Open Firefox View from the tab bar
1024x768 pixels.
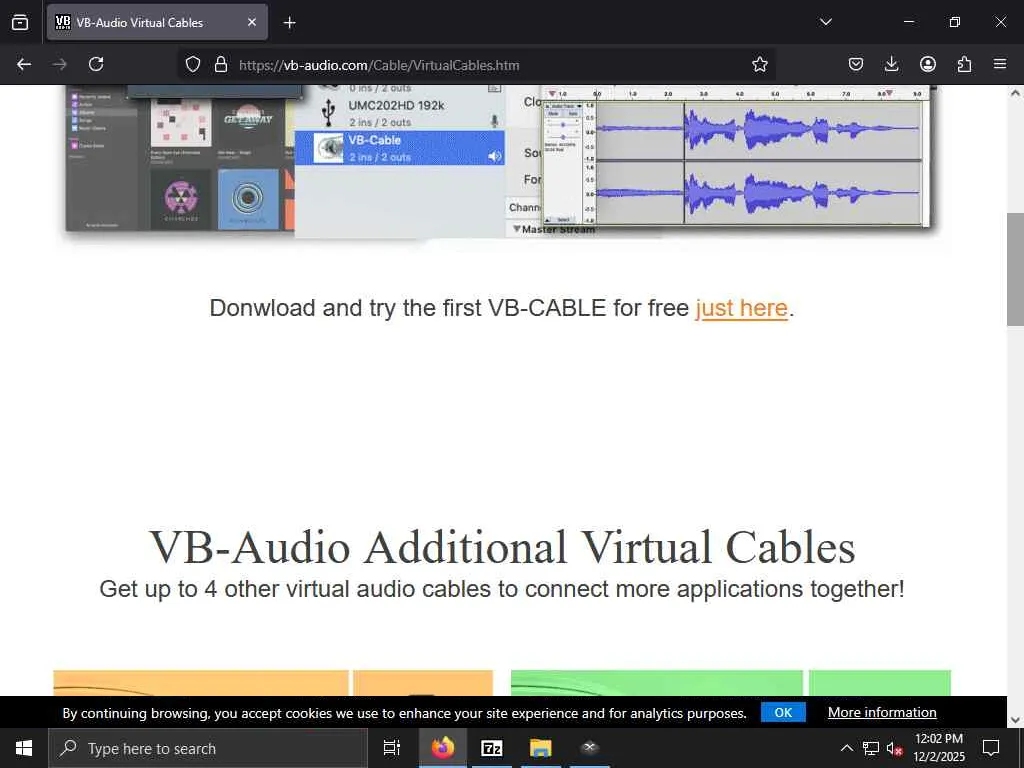[x=20, y=22]
